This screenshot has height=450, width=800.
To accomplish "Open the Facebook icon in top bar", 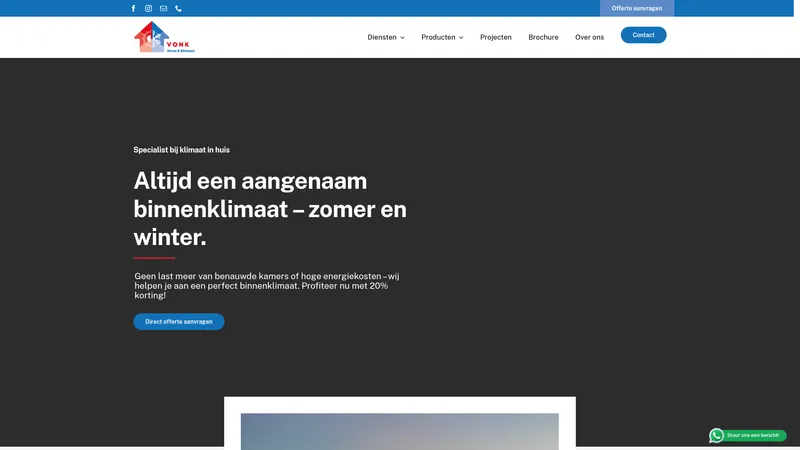I will (x=134, y=8).
